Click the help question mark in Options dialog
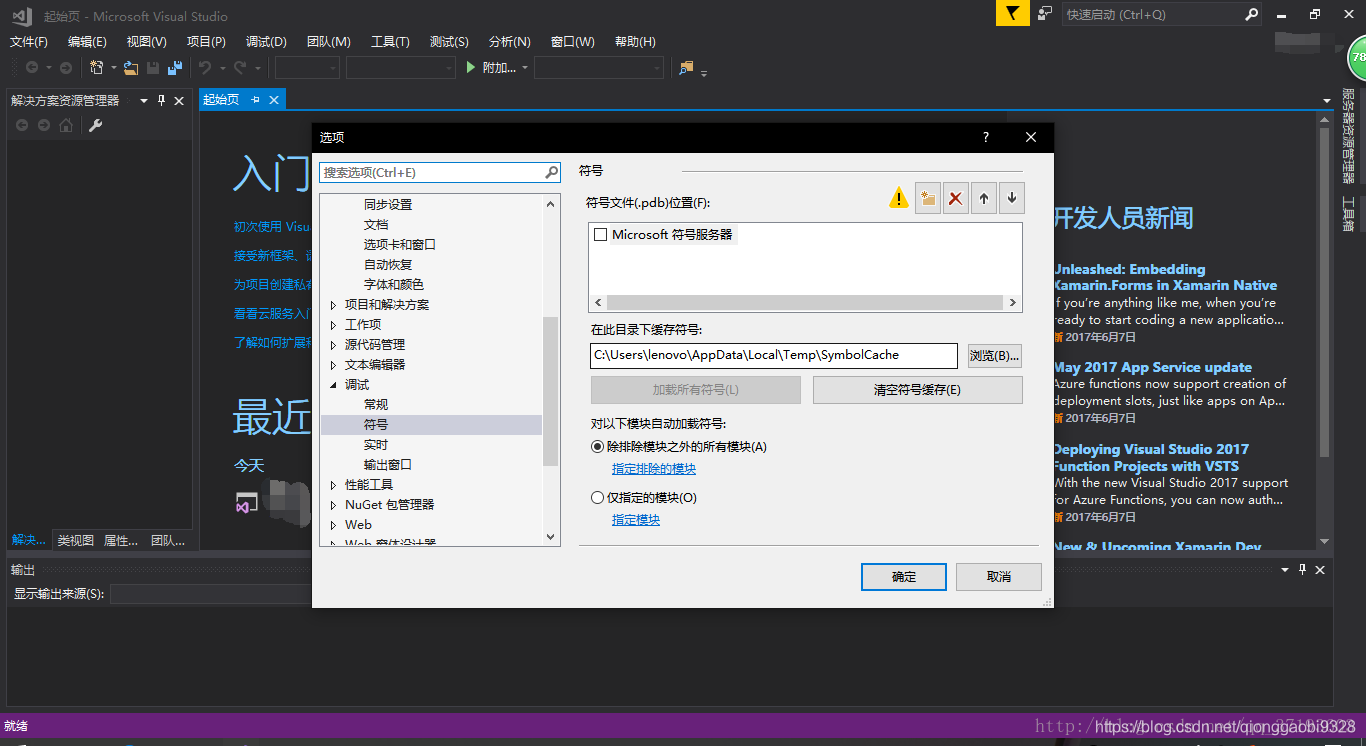This screenshot has height=746, width=1366. 985,137
